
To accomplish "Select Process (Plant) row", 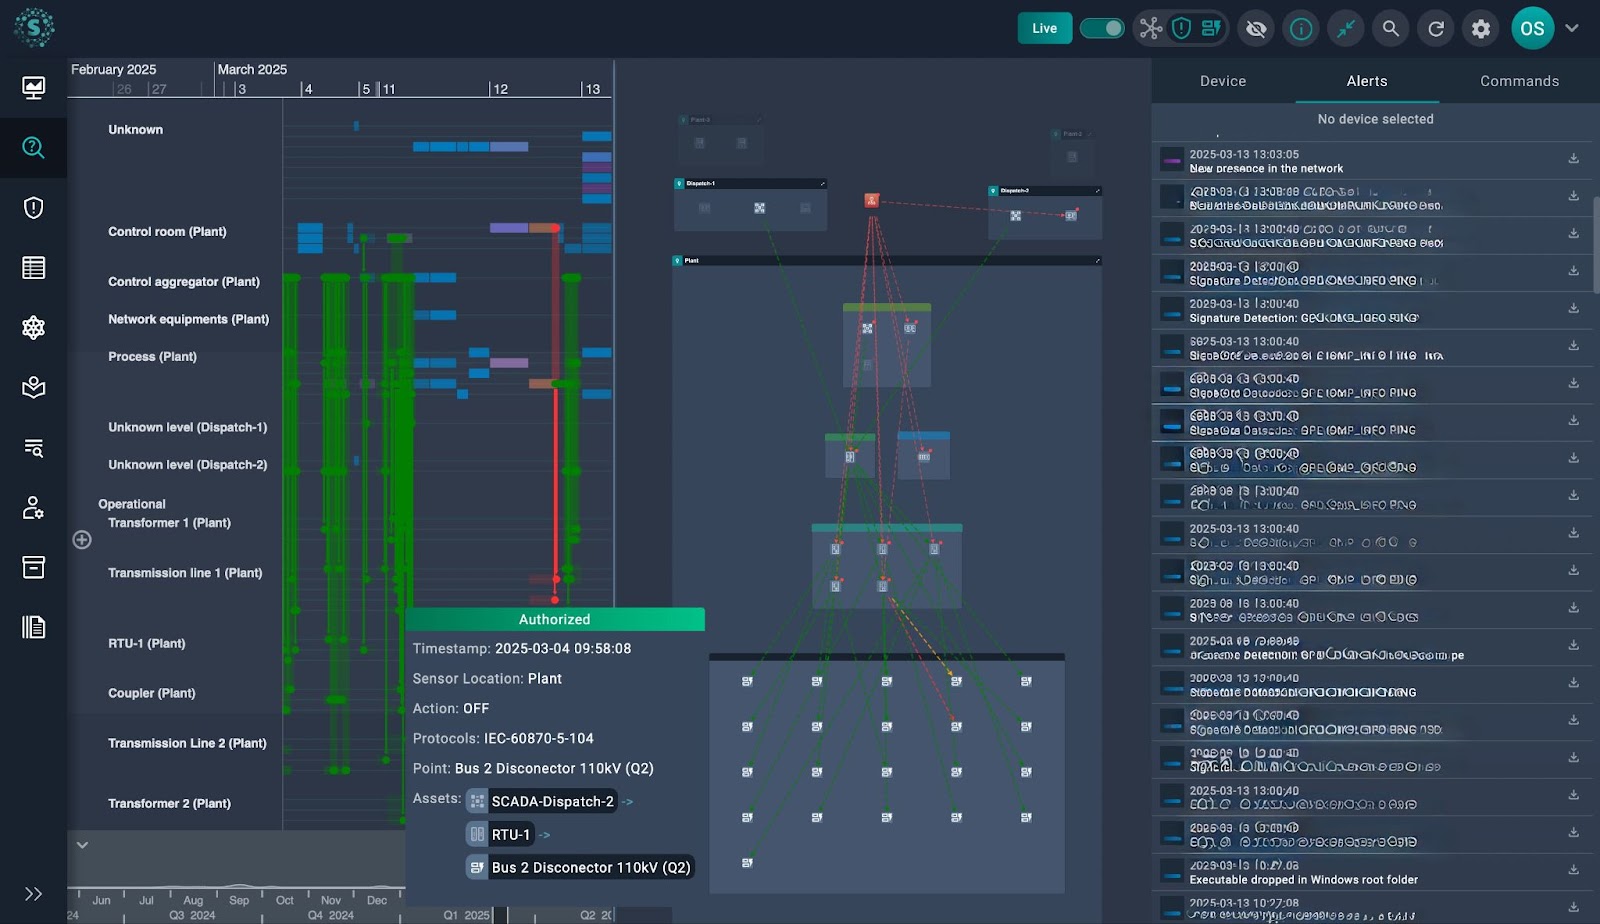I will [x=152, y=357].
